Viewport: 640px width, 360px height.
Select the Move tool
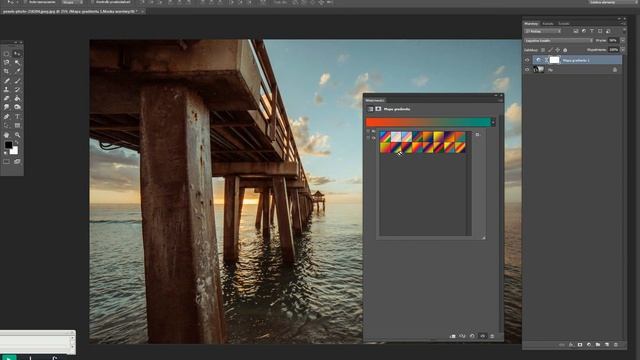click(17, 54)
